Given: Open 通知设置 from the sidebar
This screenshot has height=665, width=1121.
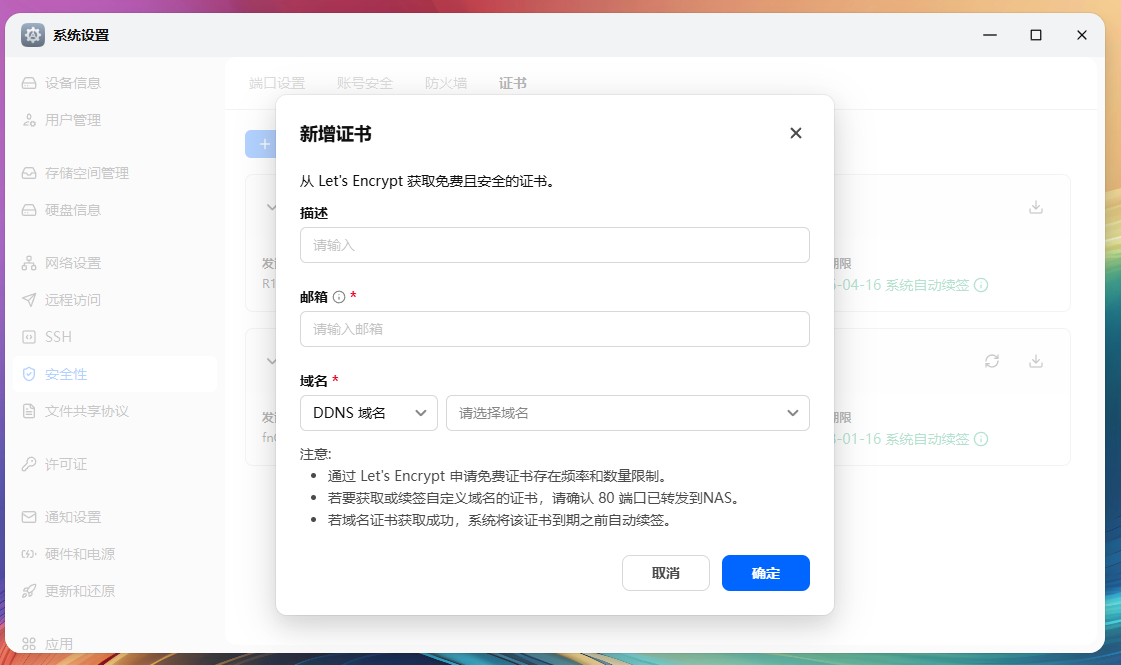Looking at the screenshot, I should 74,516.
